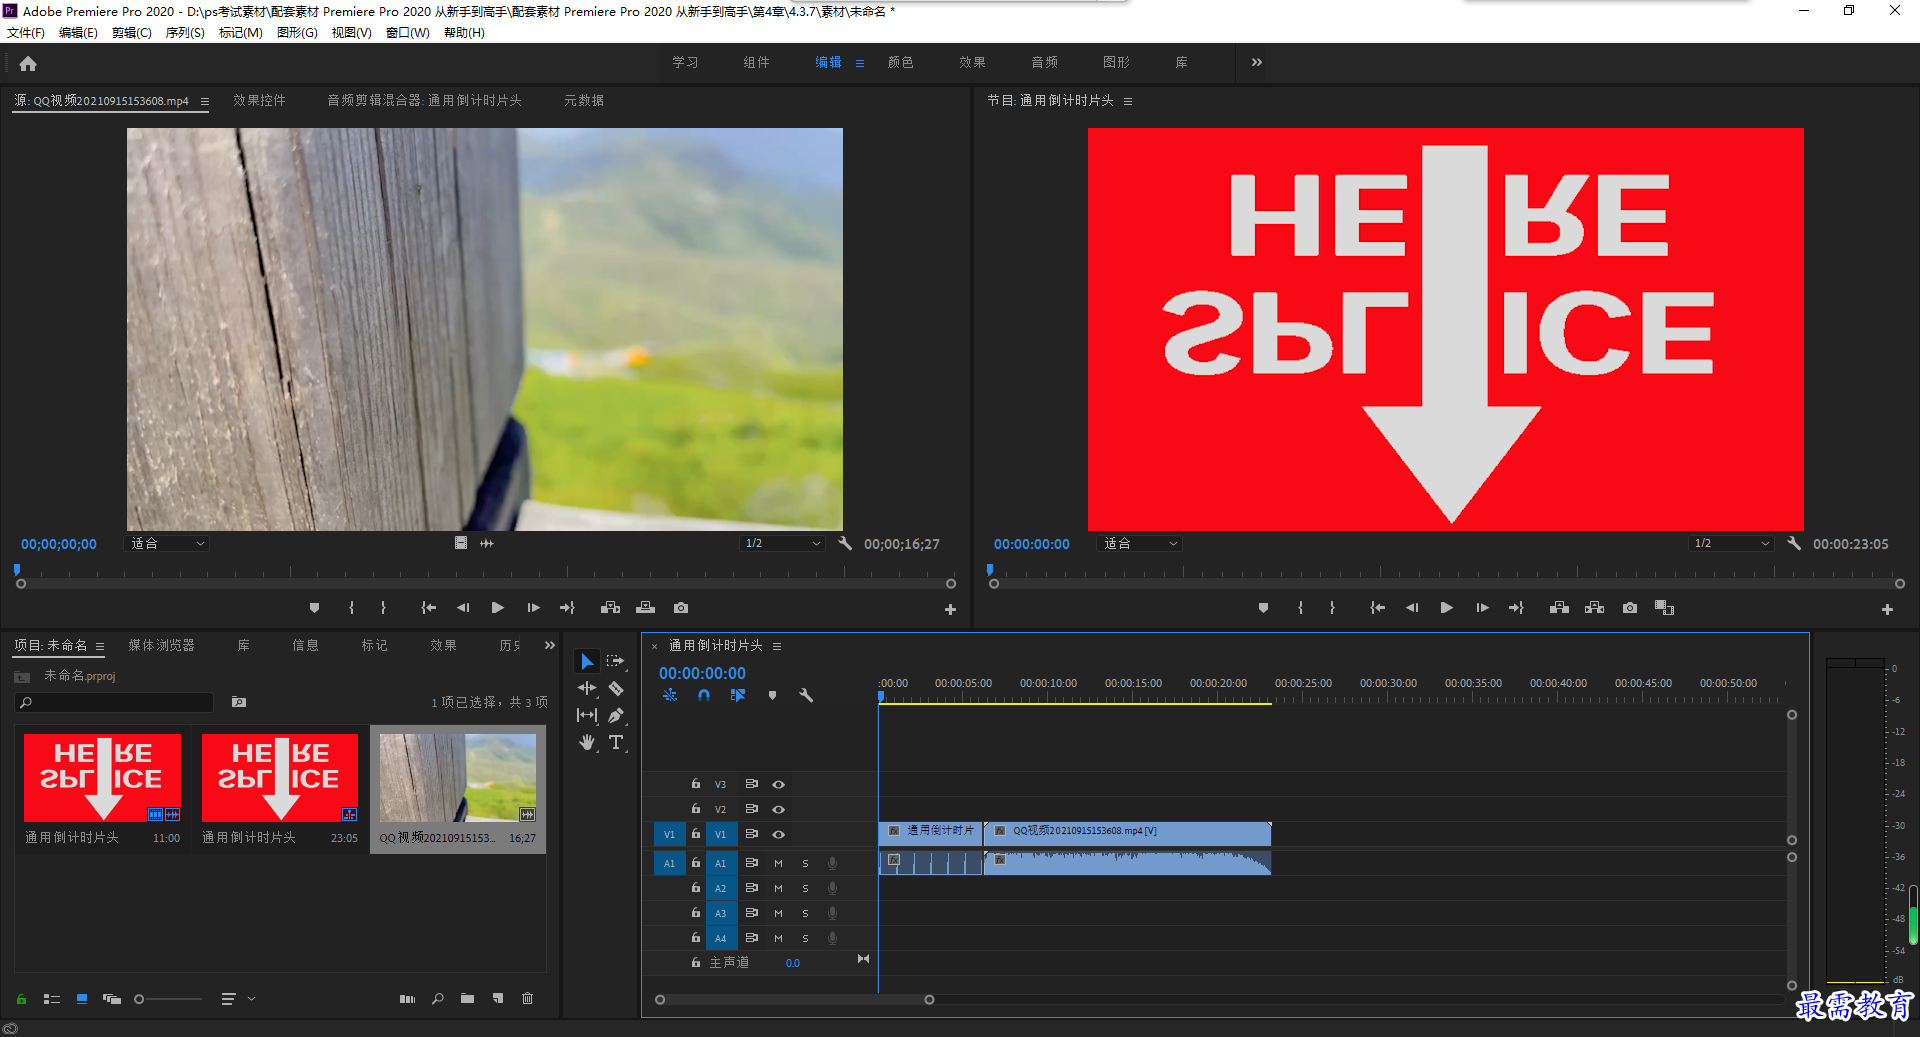Screen dimensions: 1920x1037
Task: Click Find magnifier icon in project panel
Action: [438, 998]
